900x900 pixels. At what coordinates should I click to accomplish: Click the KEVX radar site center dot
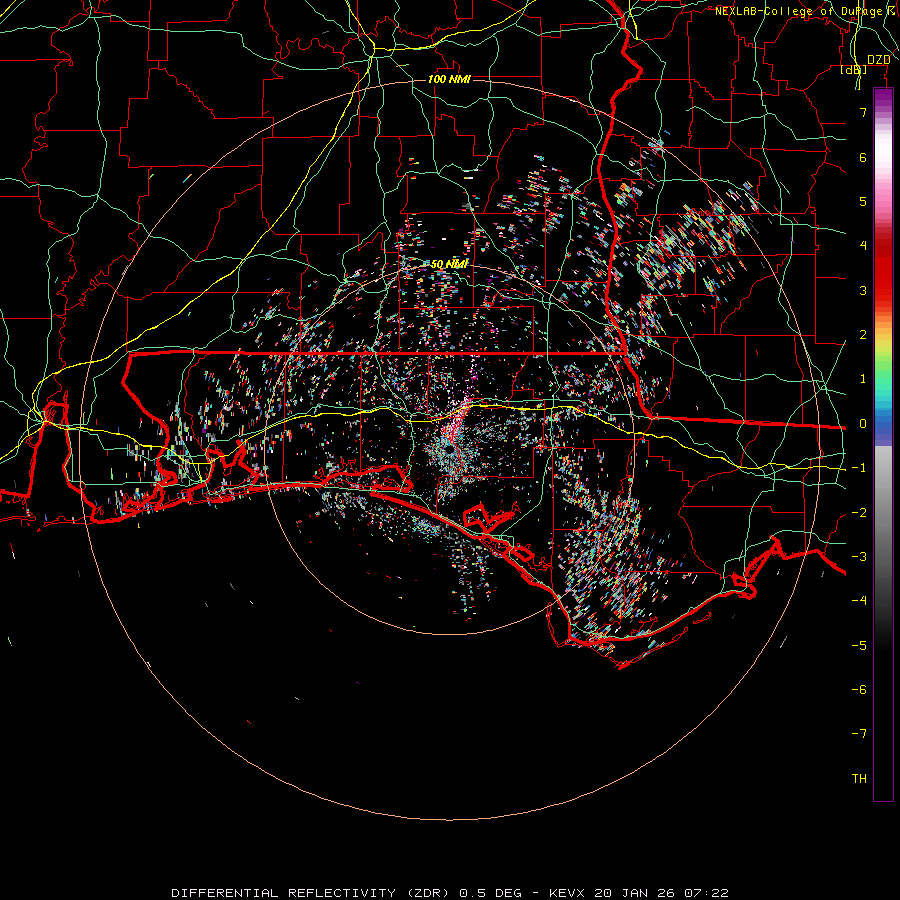click(449, 451)
